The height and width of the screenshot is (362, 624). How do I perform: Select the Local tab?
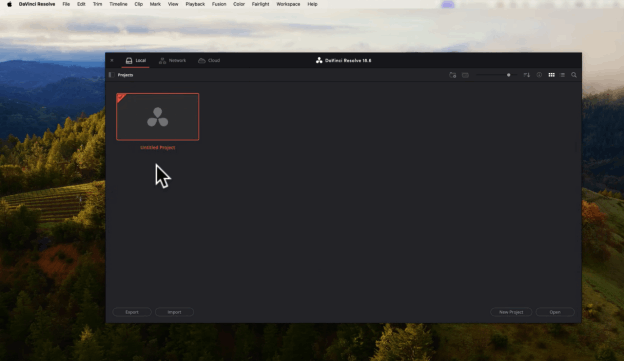point(136,60)
